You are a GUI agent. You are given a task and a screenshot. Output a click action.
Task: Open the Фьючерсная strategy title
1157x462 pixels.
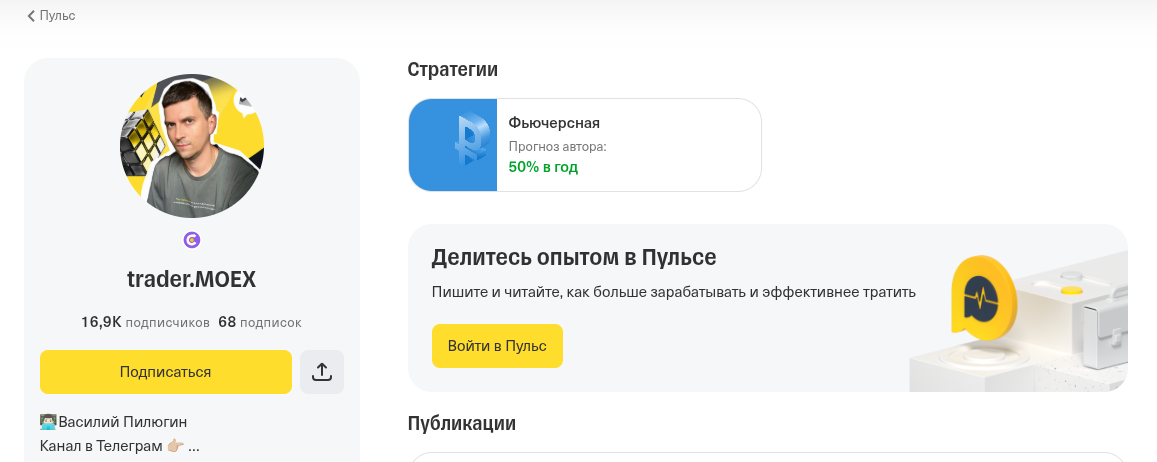click(554, 123)
